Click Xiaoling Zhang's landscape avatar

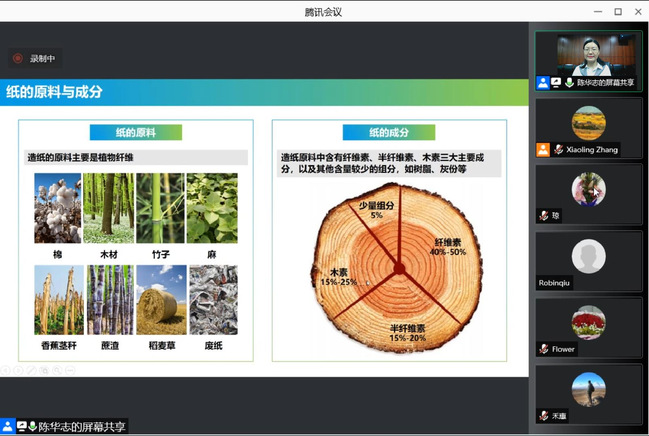click(x=588, y=122)
